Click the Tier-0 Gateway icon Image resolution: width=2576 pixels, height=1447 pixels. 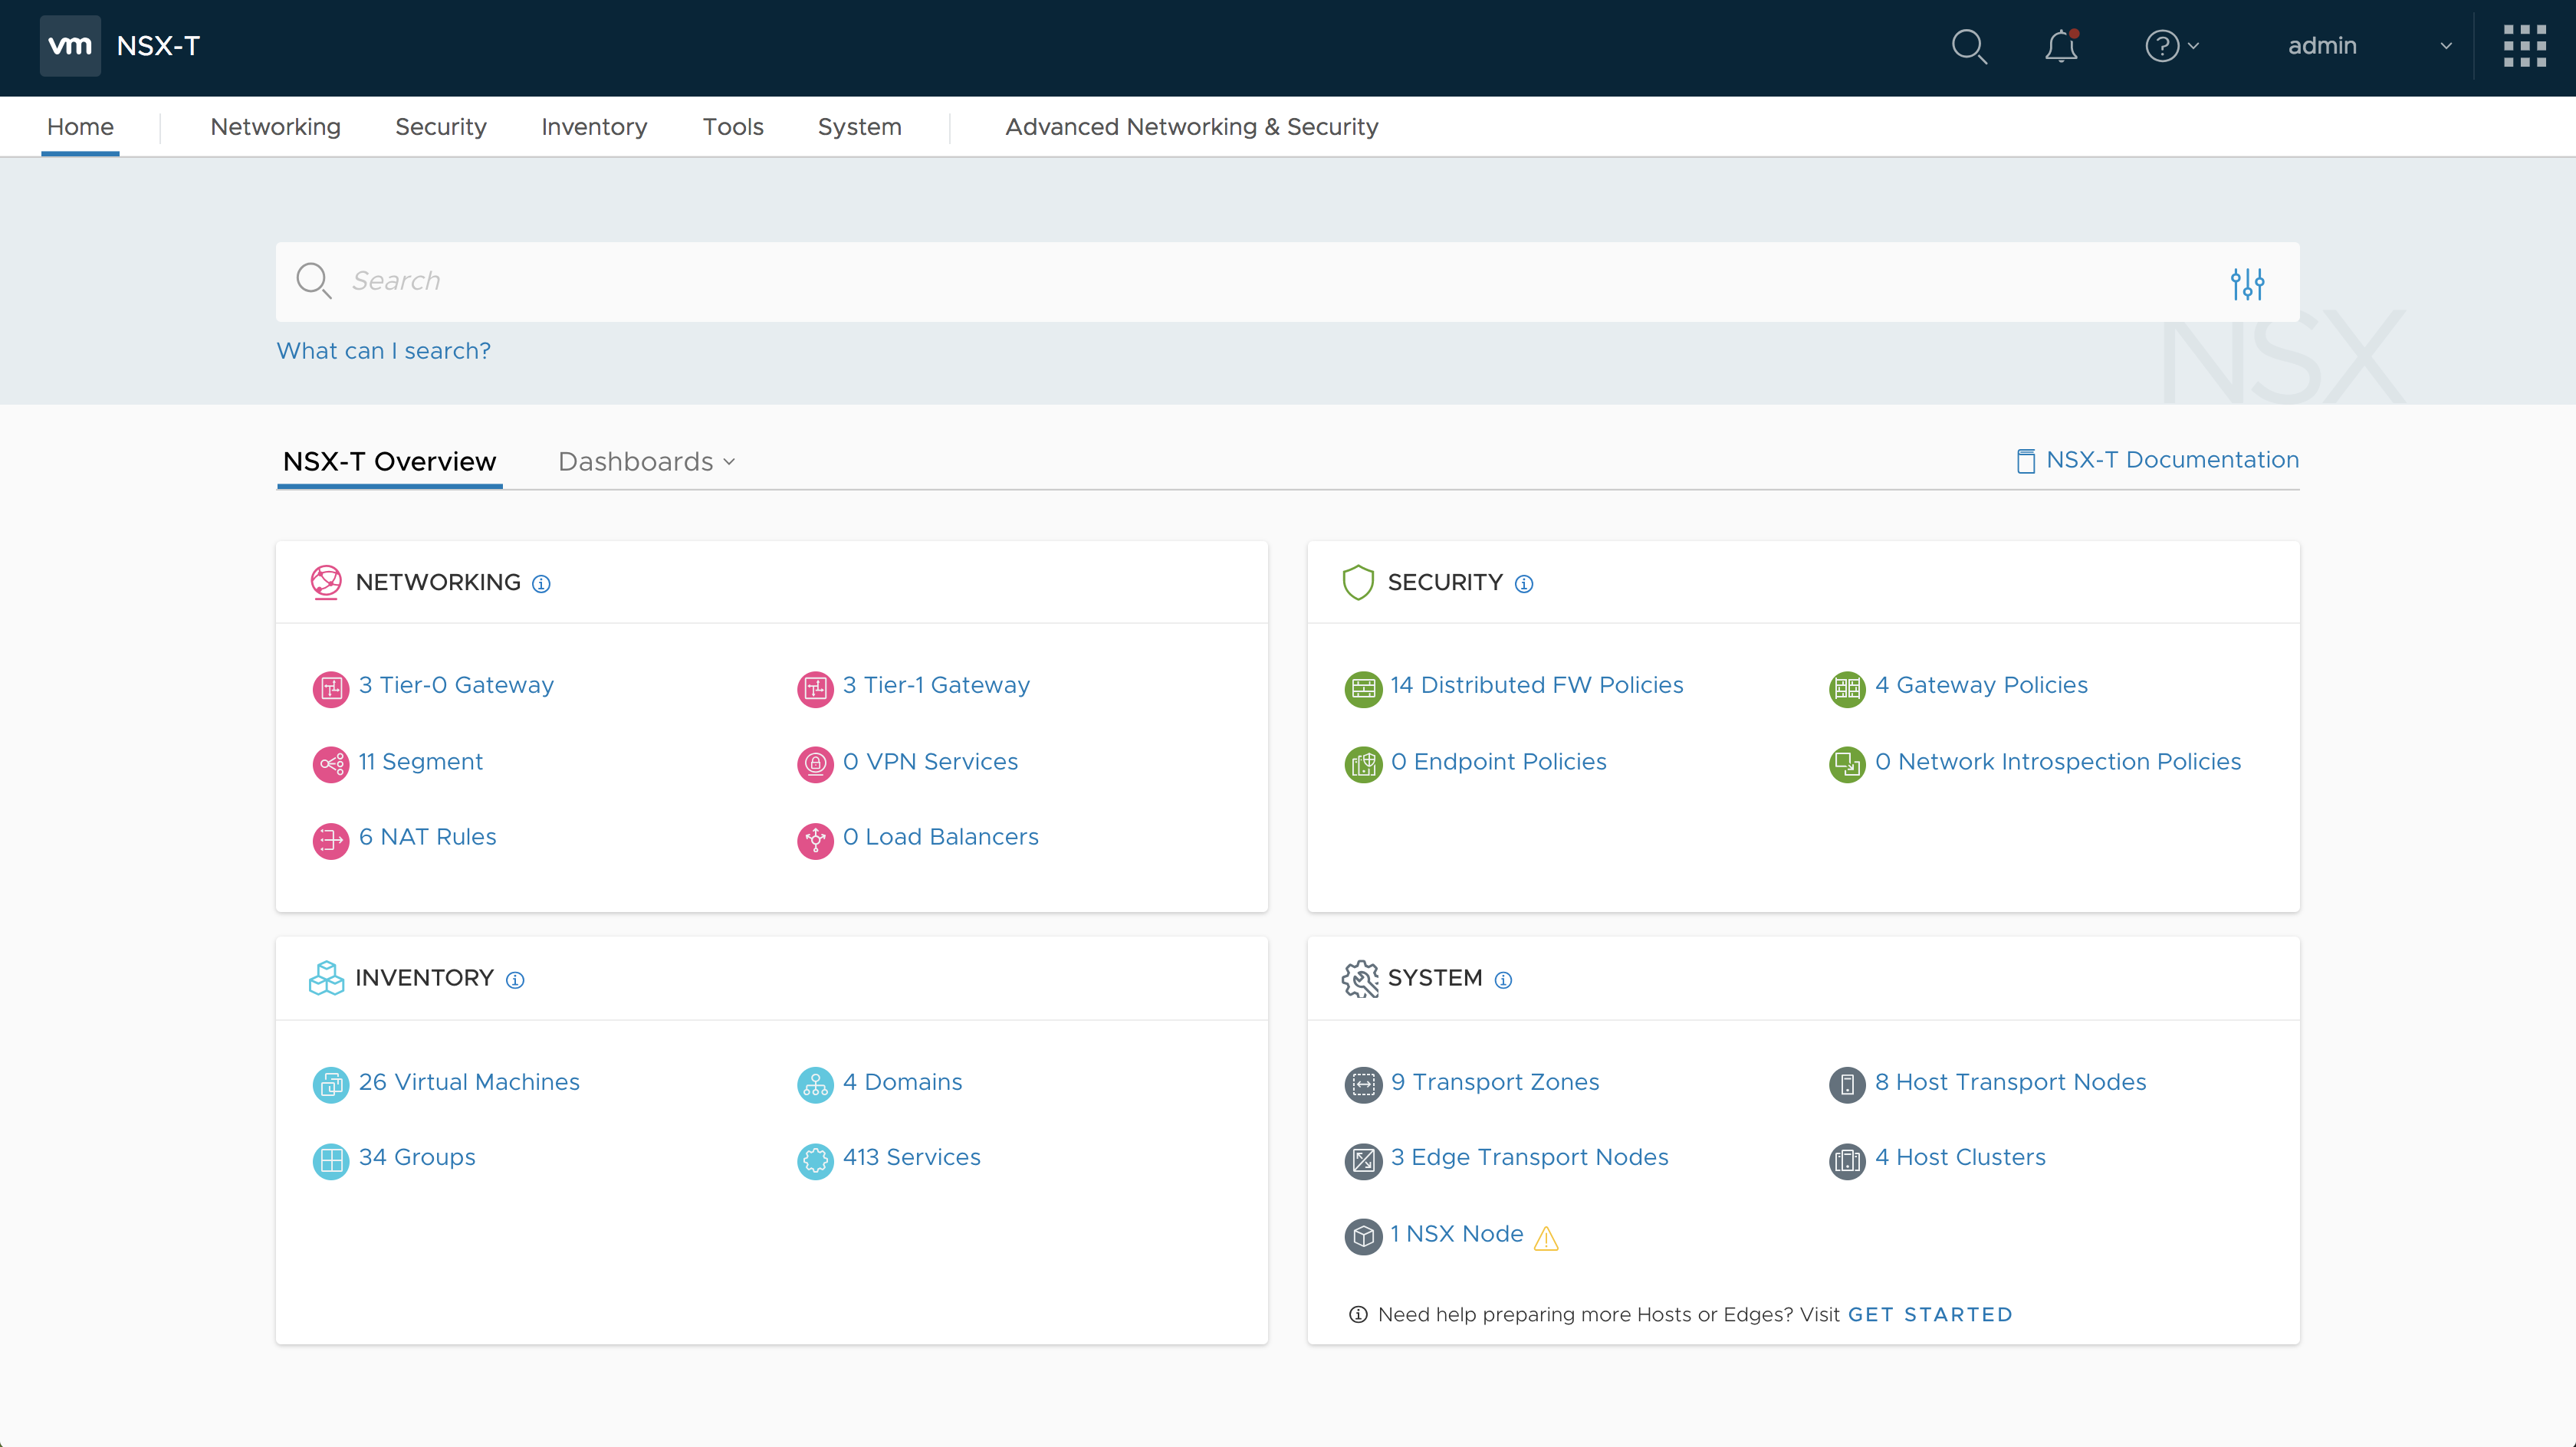(331, 688)
